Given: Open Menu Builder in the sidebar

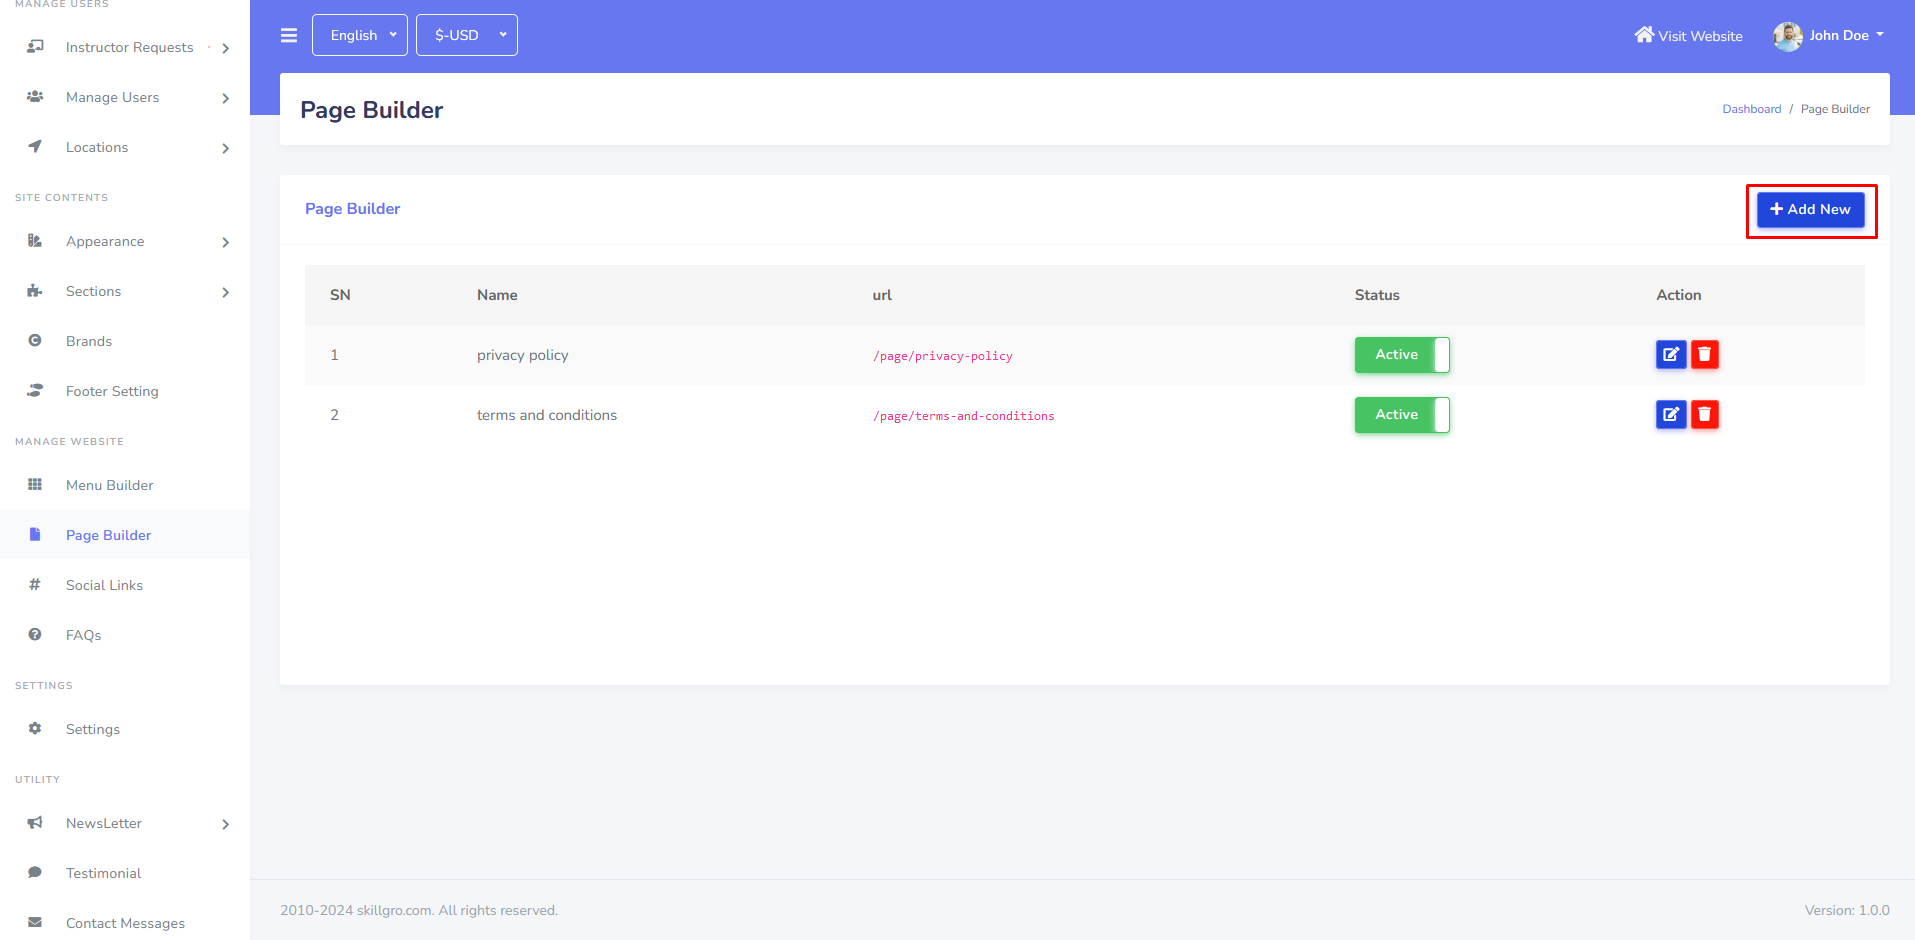Looking at the screenshot, I should click(125, 485).
